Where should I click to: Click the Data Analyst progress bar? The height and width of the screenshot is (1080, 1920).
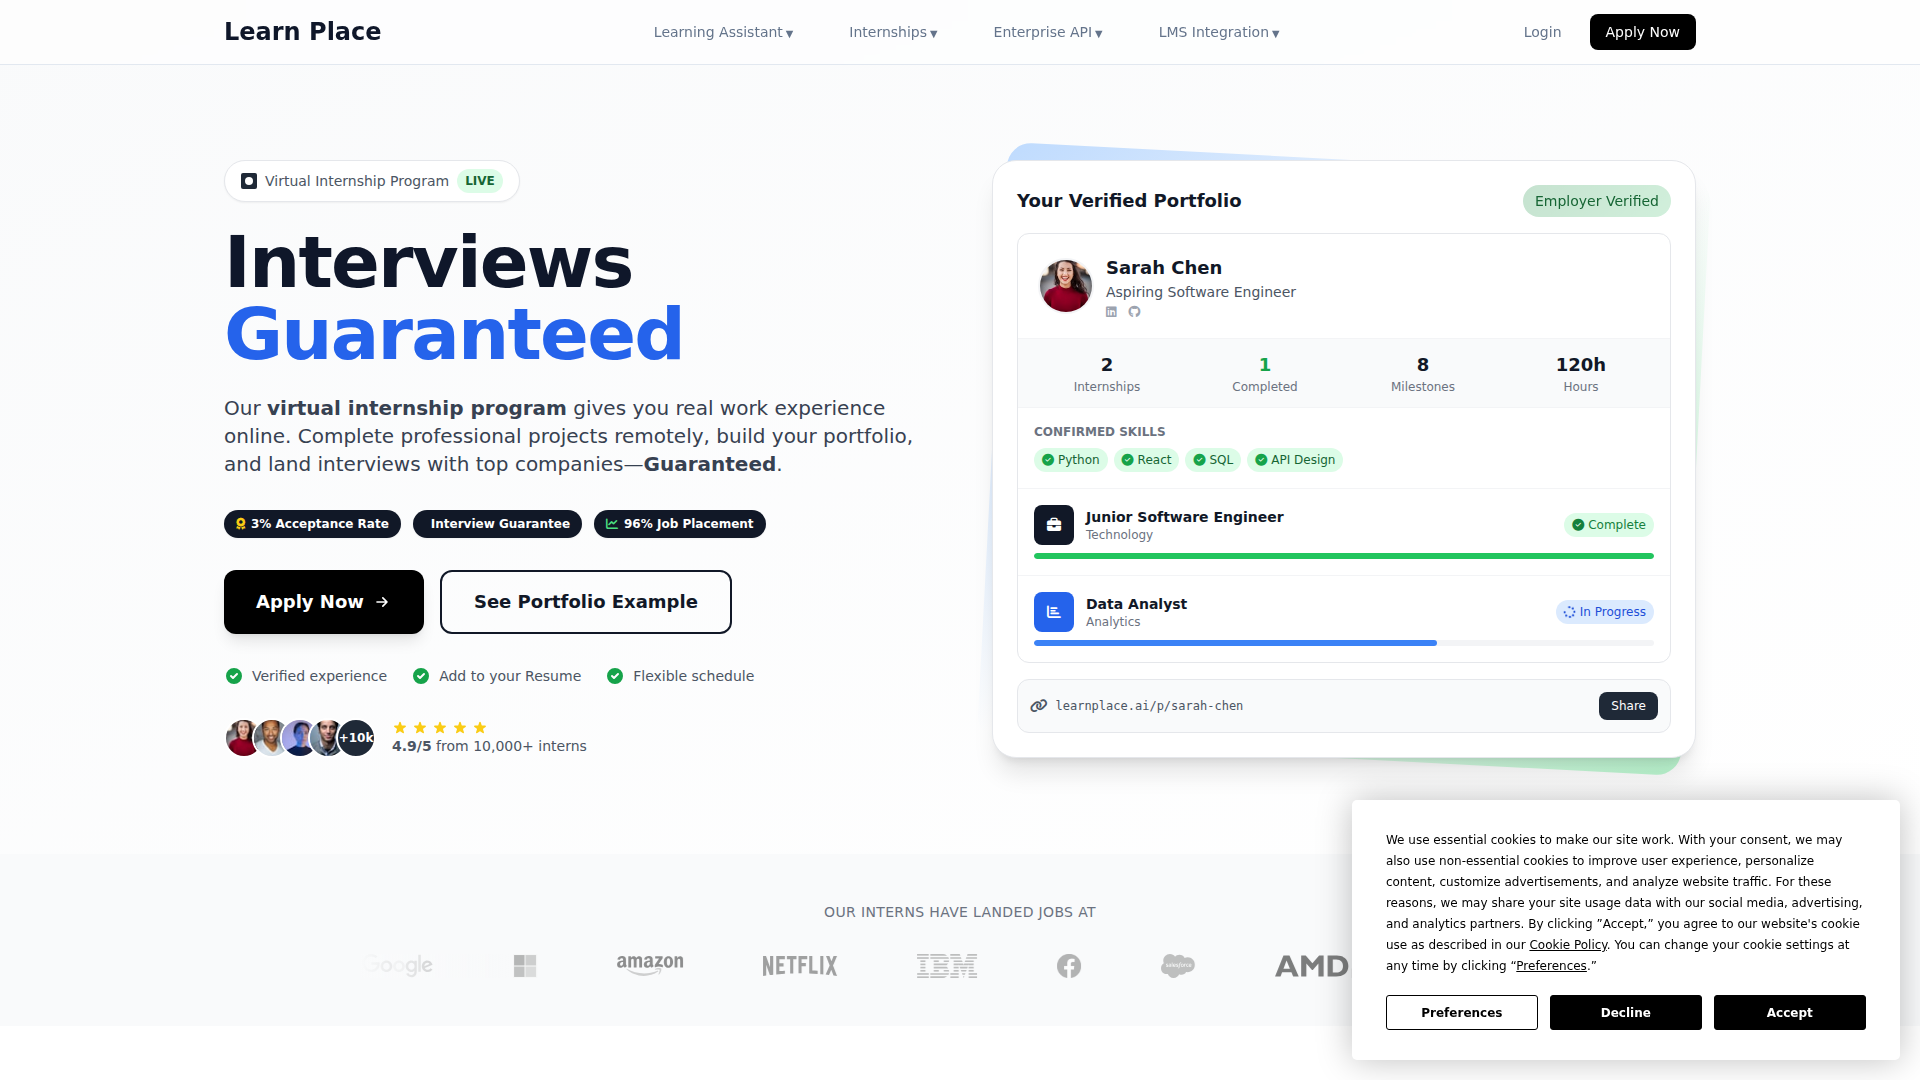point(1343,643)
